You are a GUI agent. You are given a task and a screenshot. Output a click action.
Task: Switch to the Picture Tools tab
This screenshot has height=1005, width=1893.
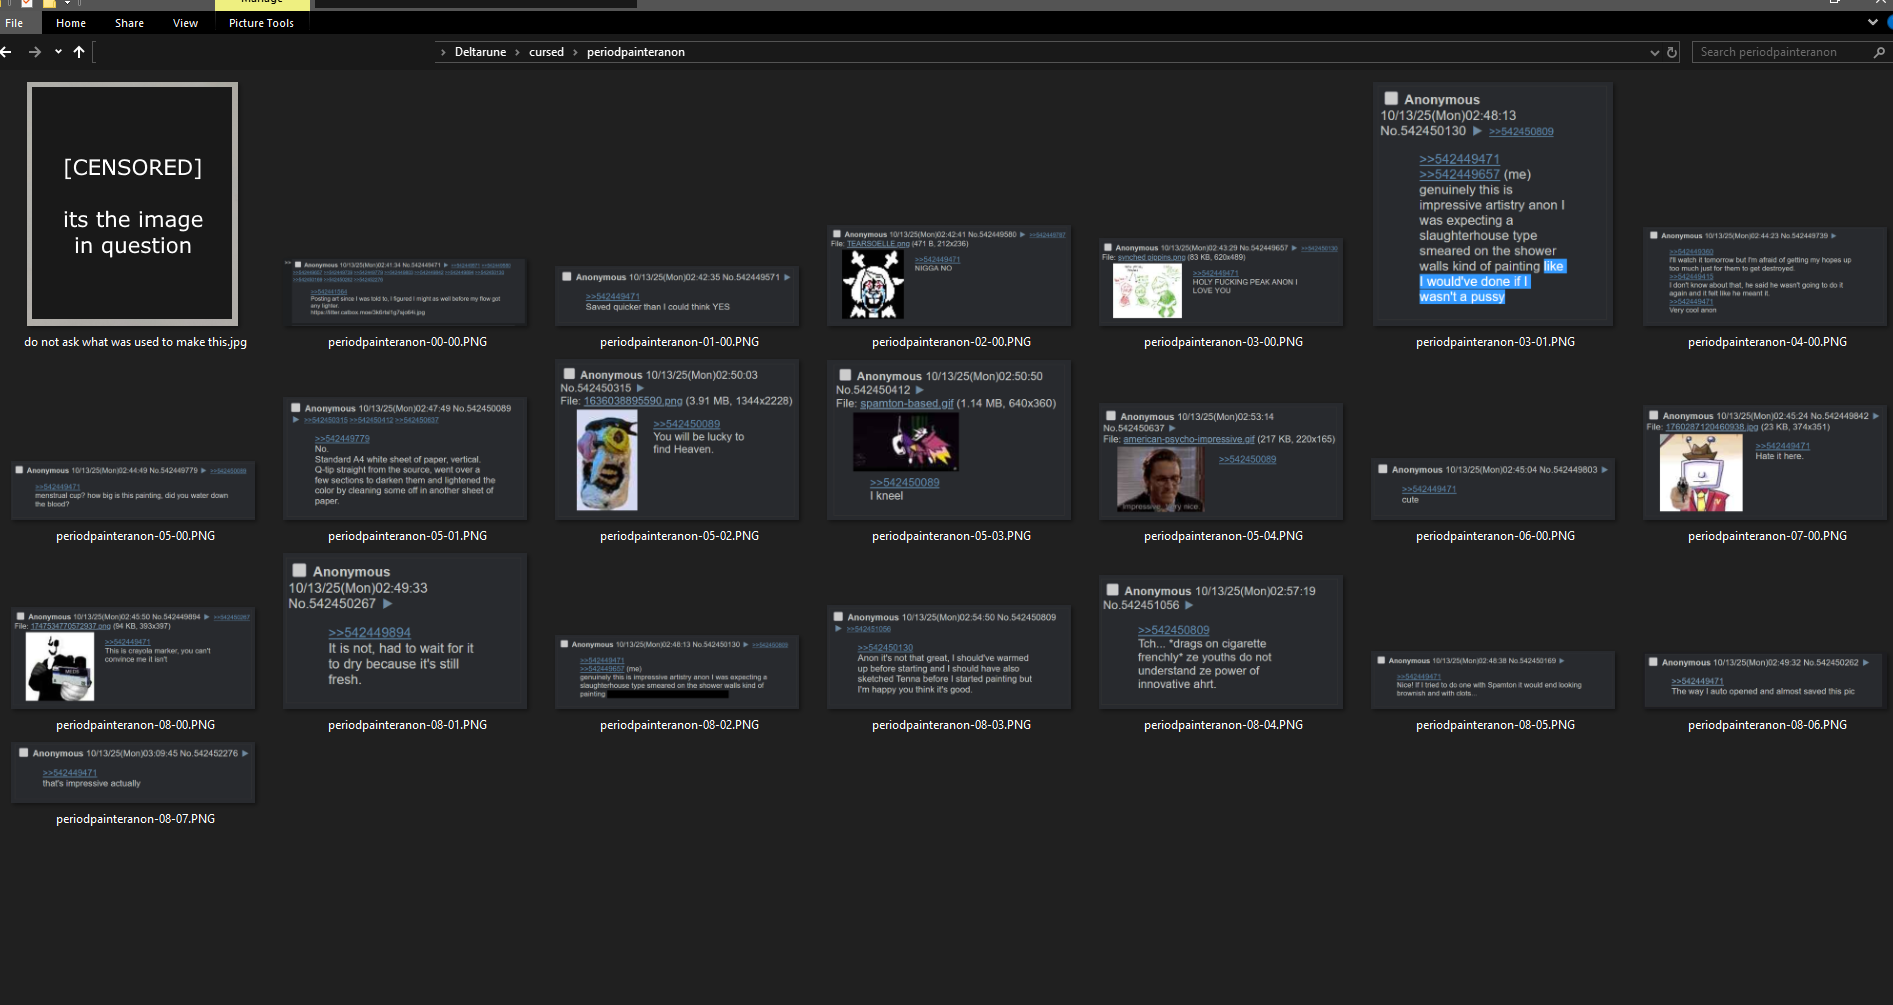tap(261, 23)
